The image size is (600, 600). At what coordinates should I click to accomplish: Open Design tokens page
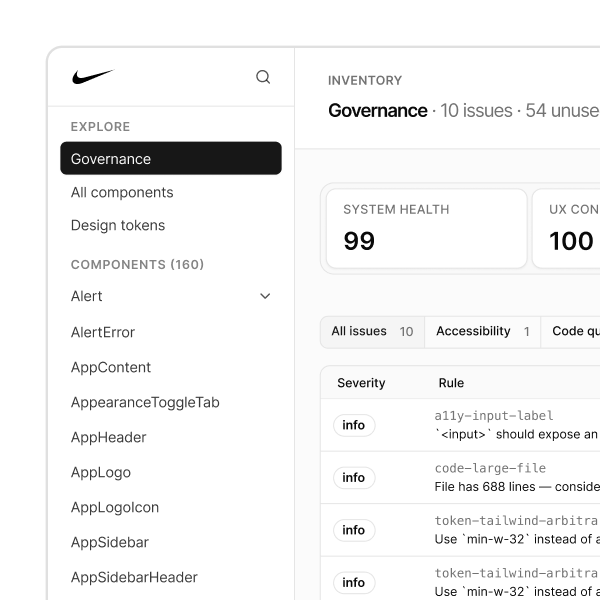click(118, 225)
